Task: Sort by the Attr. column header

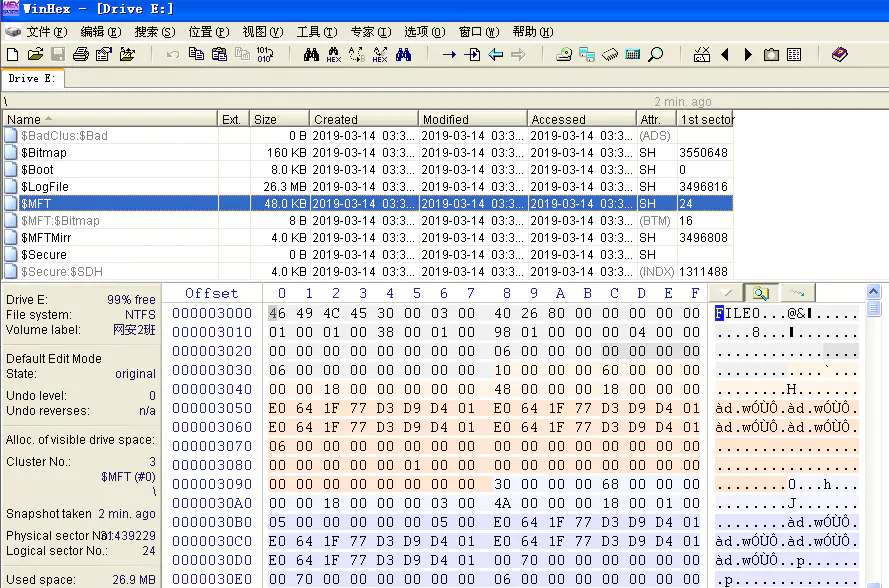Action: pos(656,119)
